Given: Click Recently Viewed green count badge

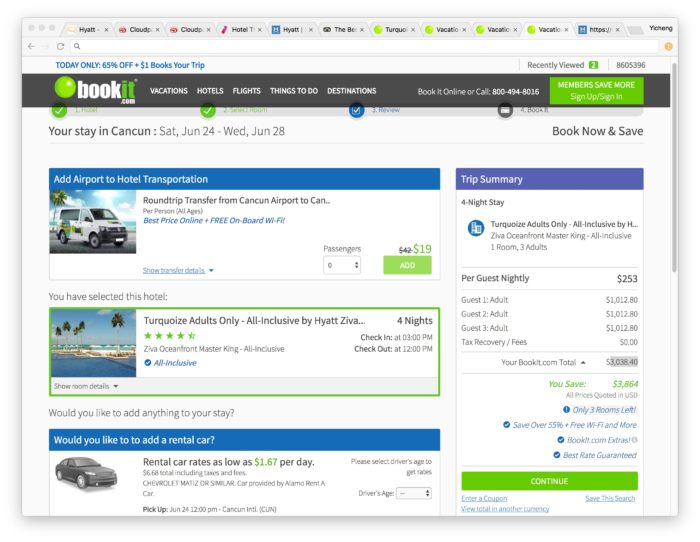Looking at the screenshot, I should [x=593, y=65].
